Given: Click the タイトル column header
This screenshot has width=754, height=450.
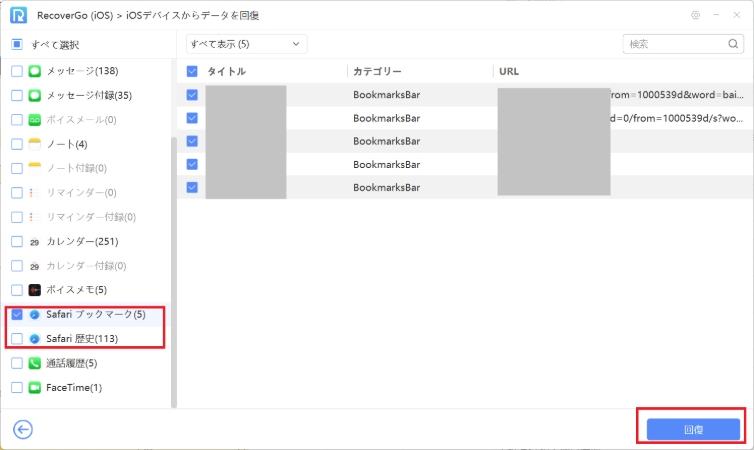Looking at the screenshot, I should coord(226,71).
